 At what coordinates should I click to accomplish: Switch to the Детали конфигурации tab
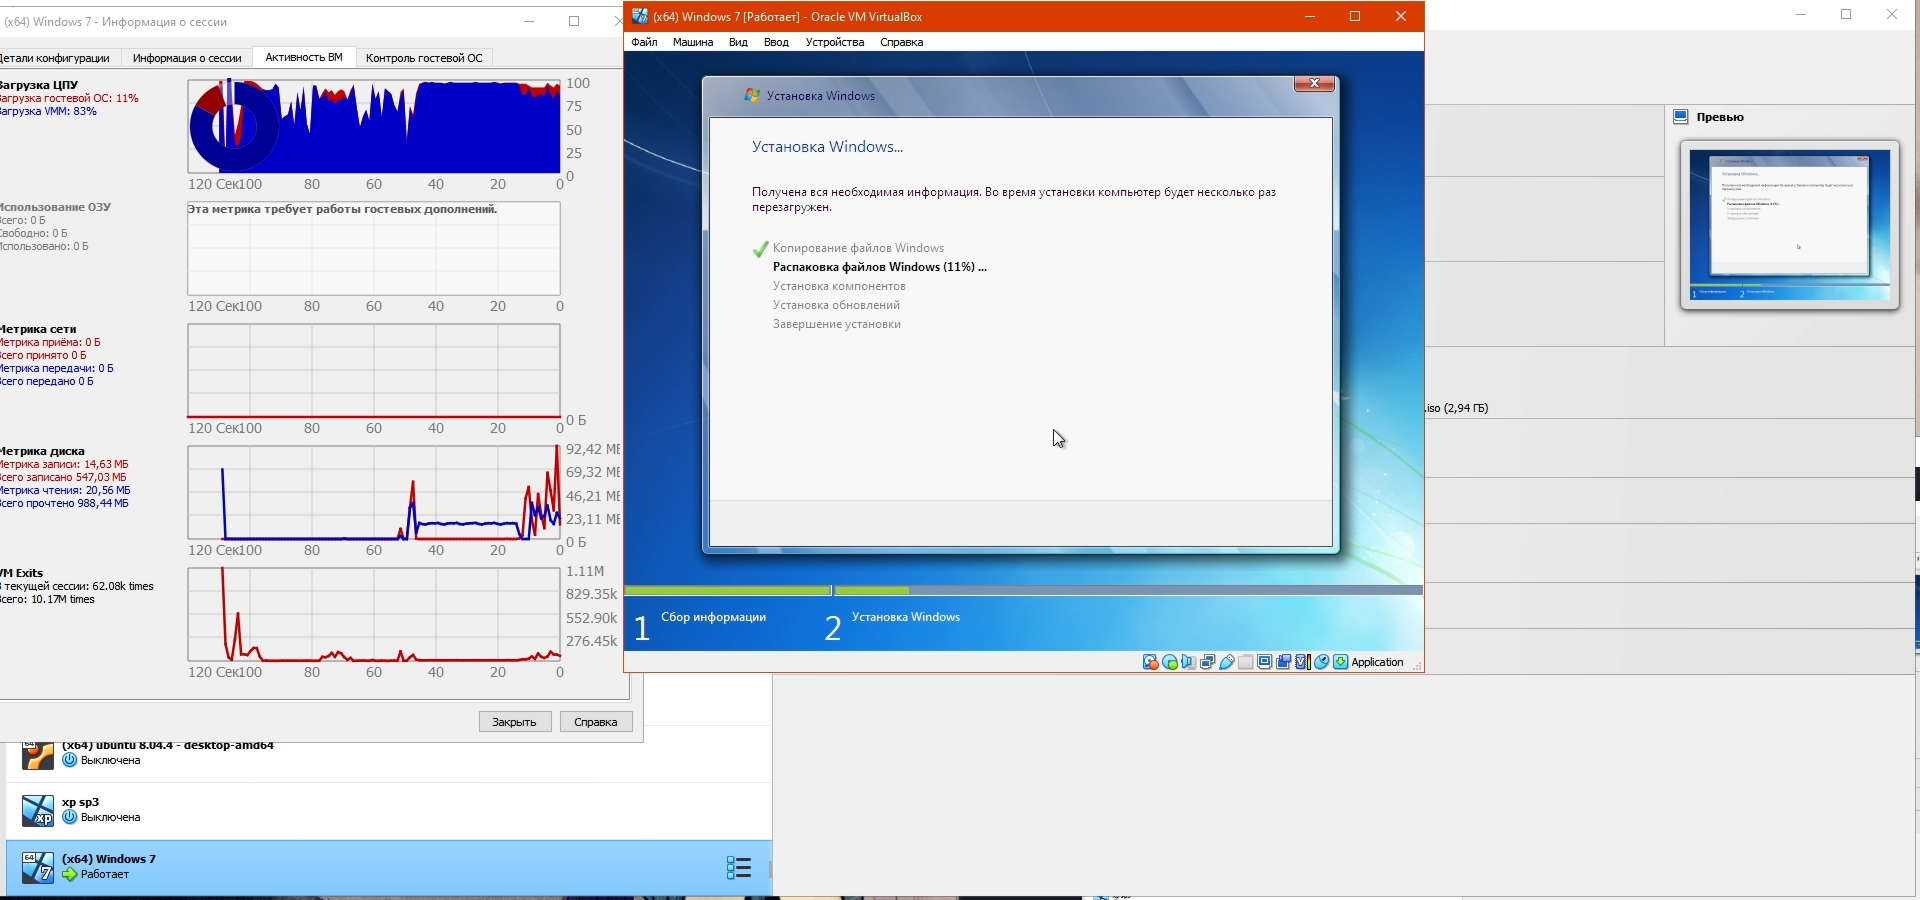click(x=55, y=58)
